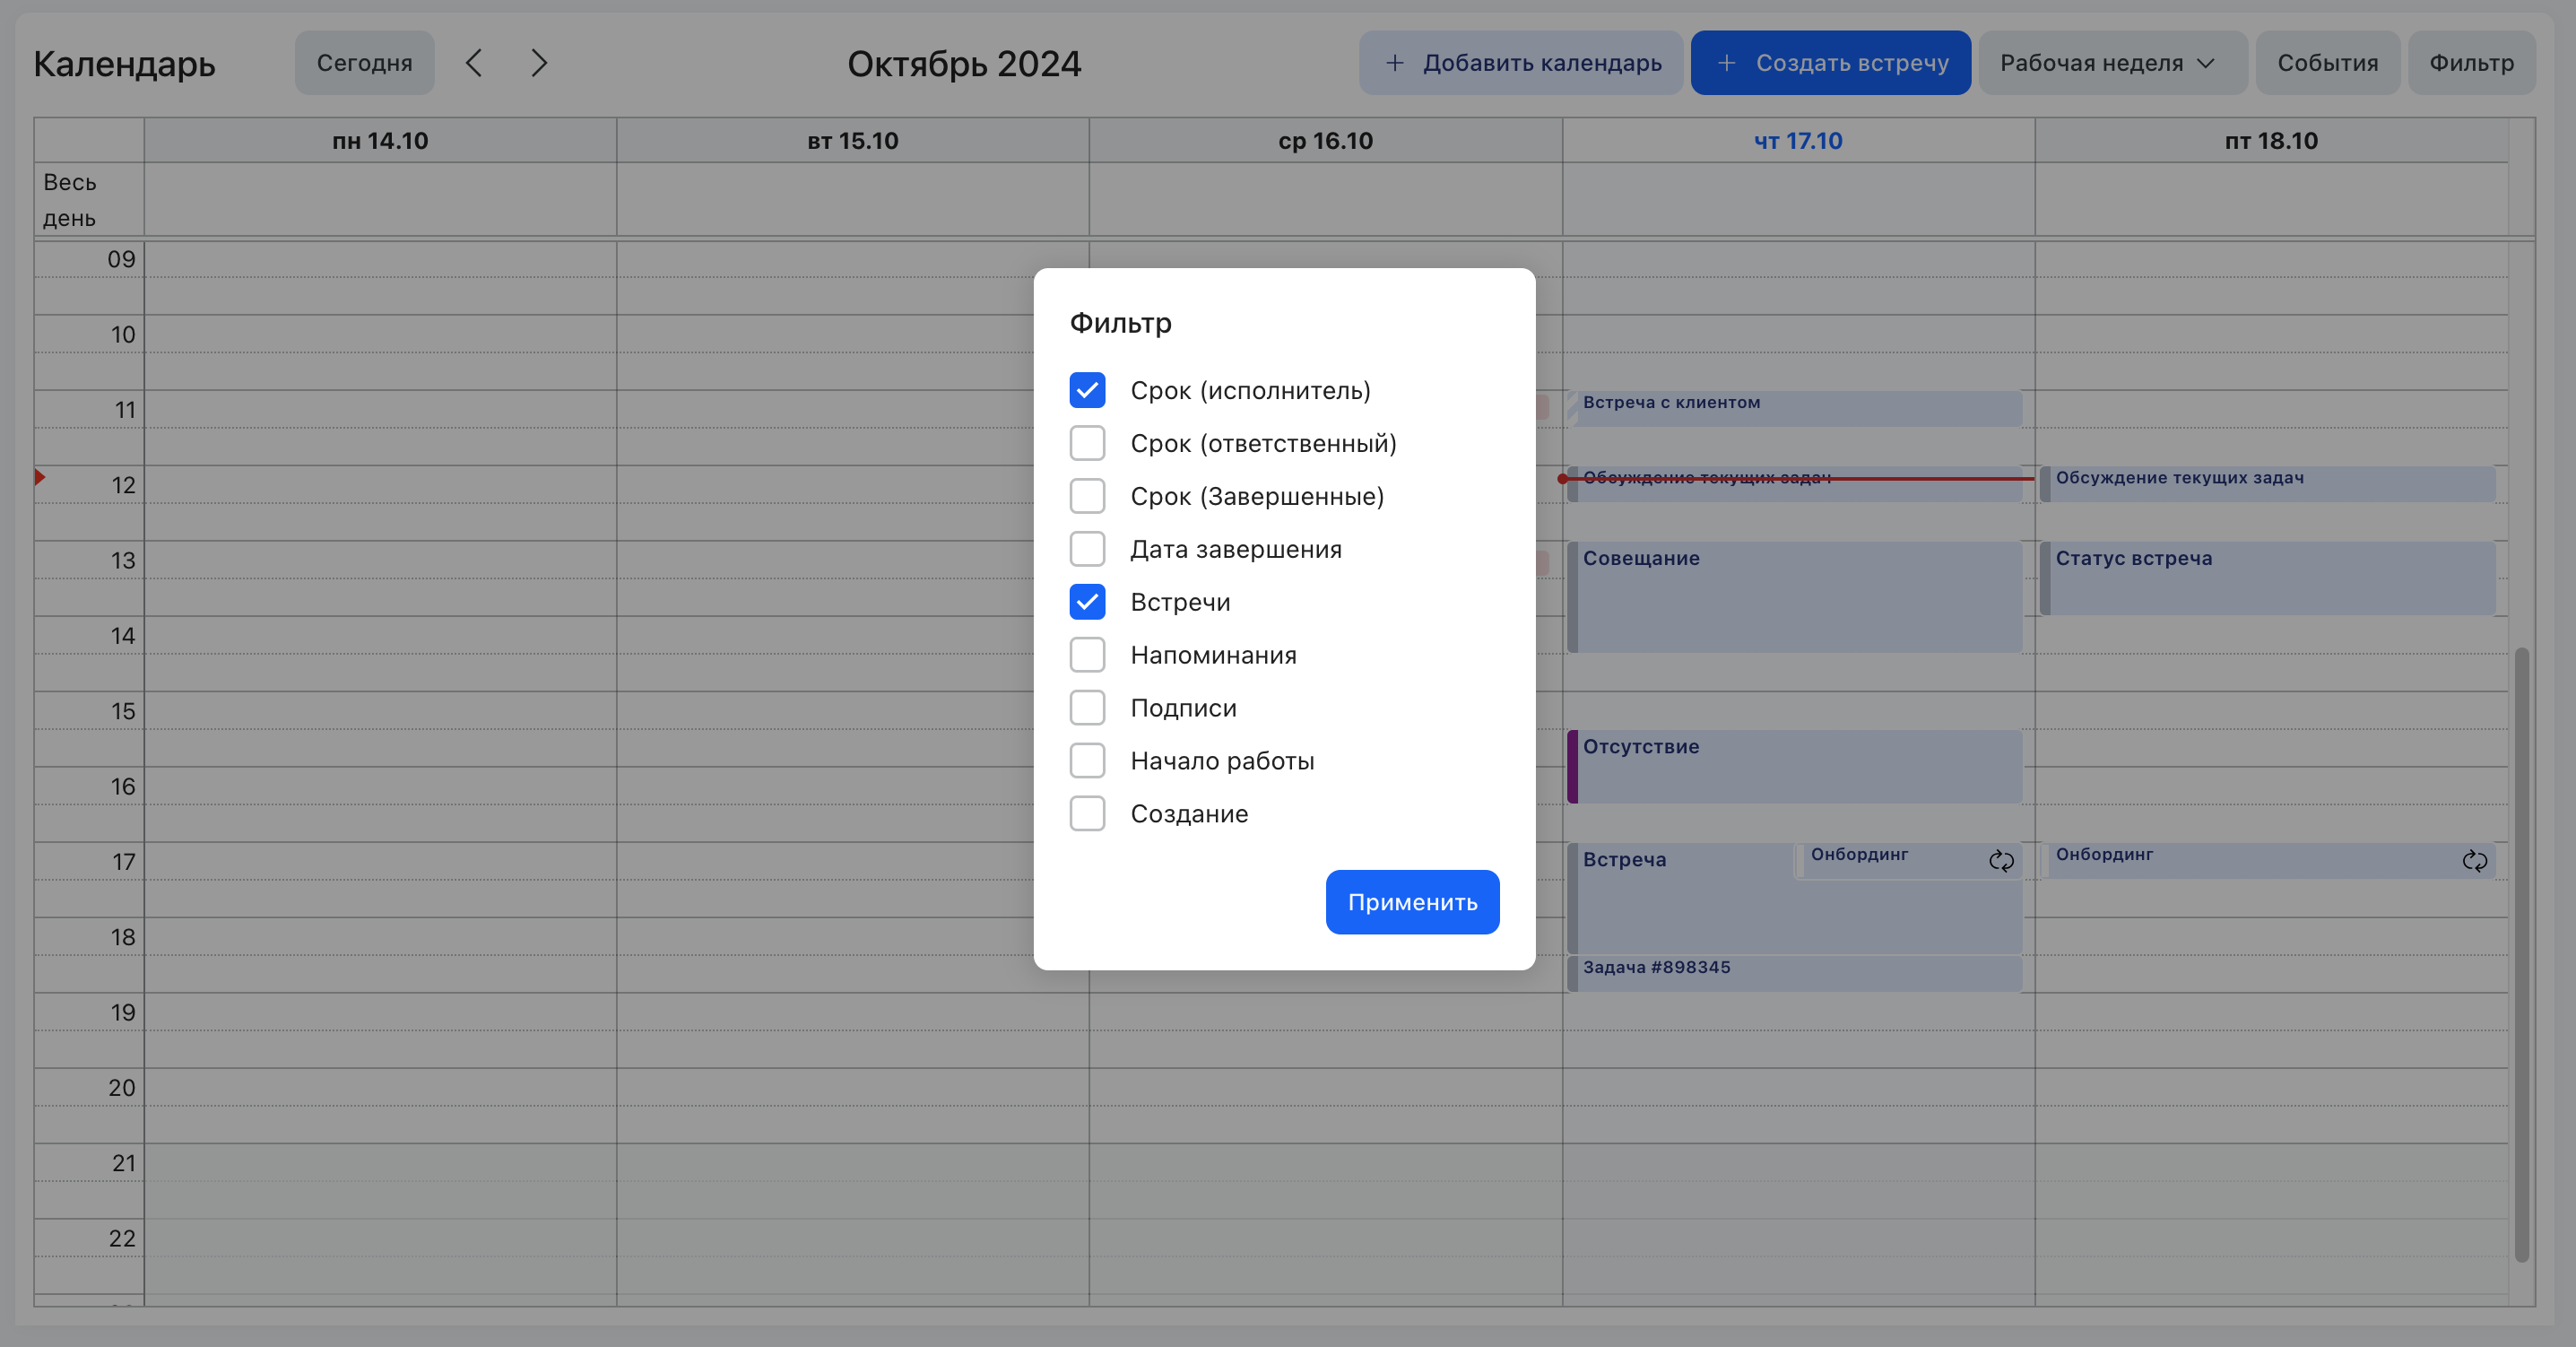
Task: Select пн 14.10 day header
Action: click(x=380, y=141)
